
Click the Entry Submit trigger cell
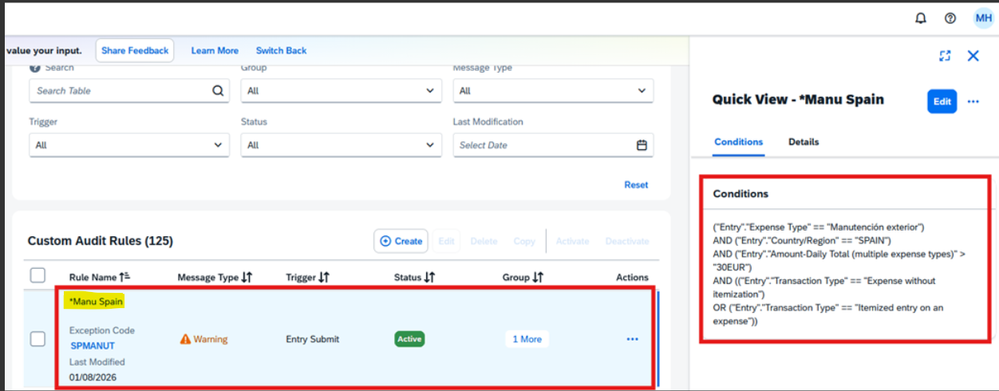tap(312, 339)
